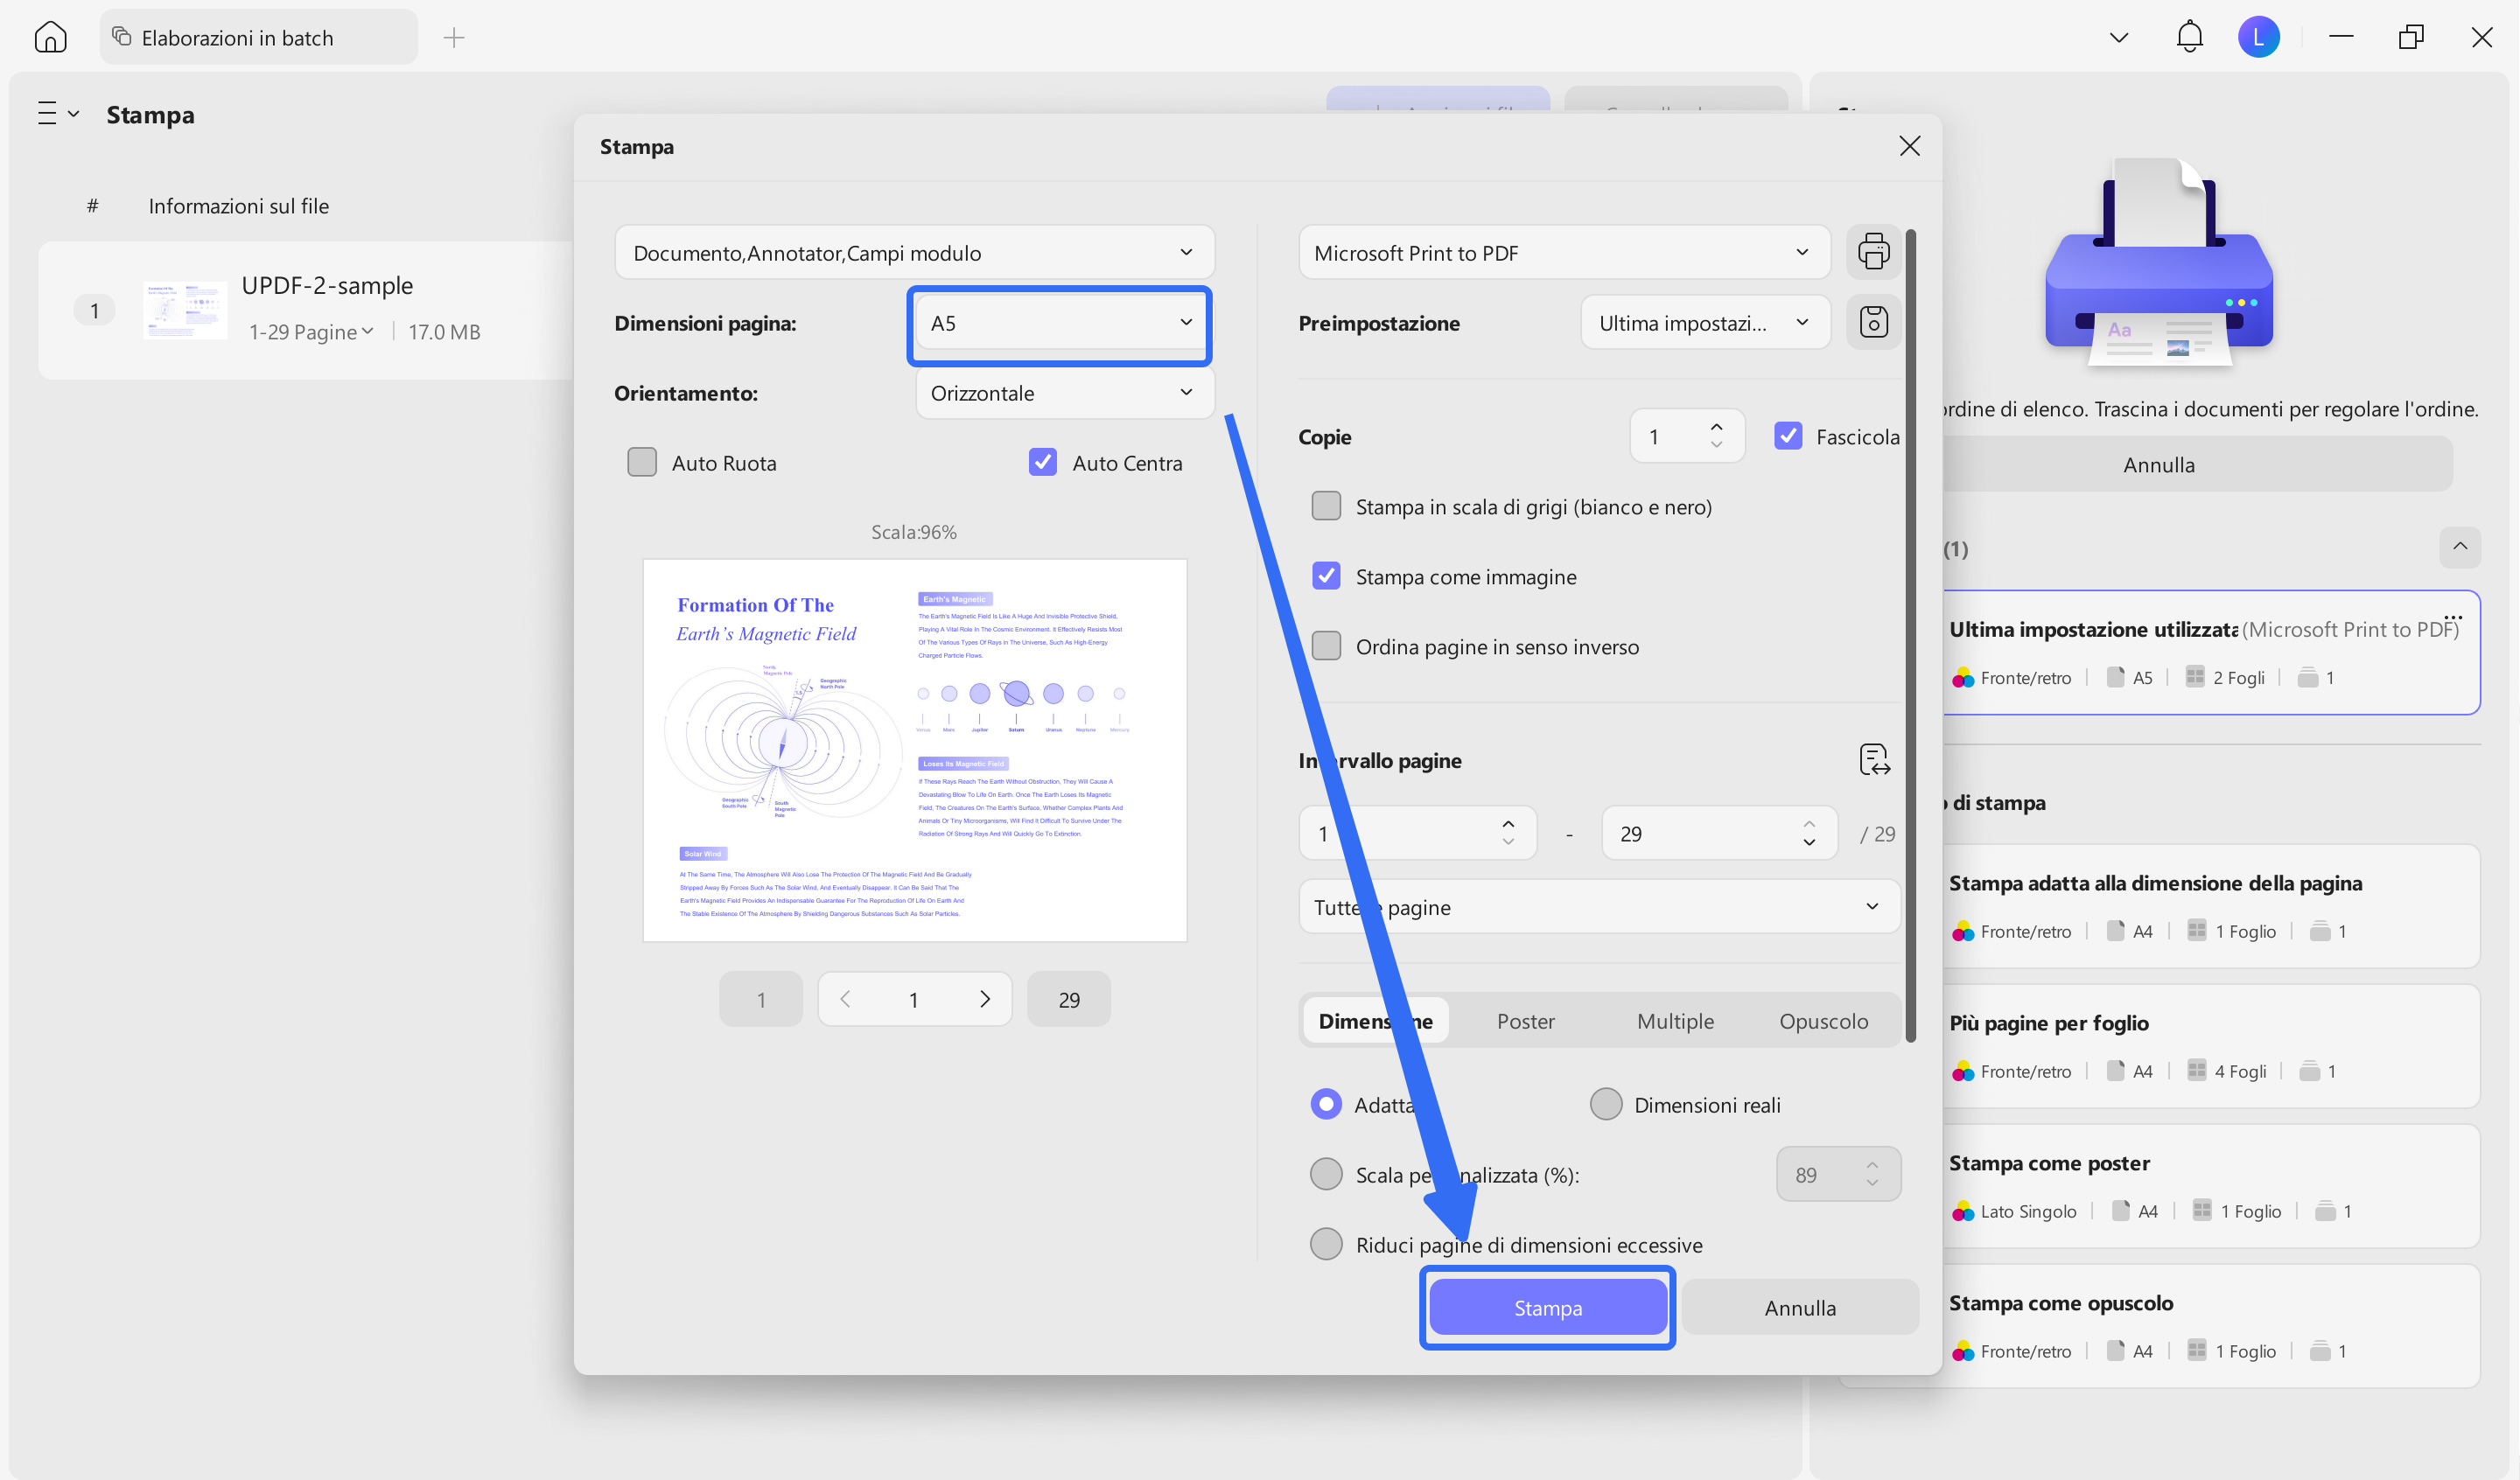Open Tutte le pagine dropdown
This screenshot has height=1480, width=2520.
click(1599, 906)
